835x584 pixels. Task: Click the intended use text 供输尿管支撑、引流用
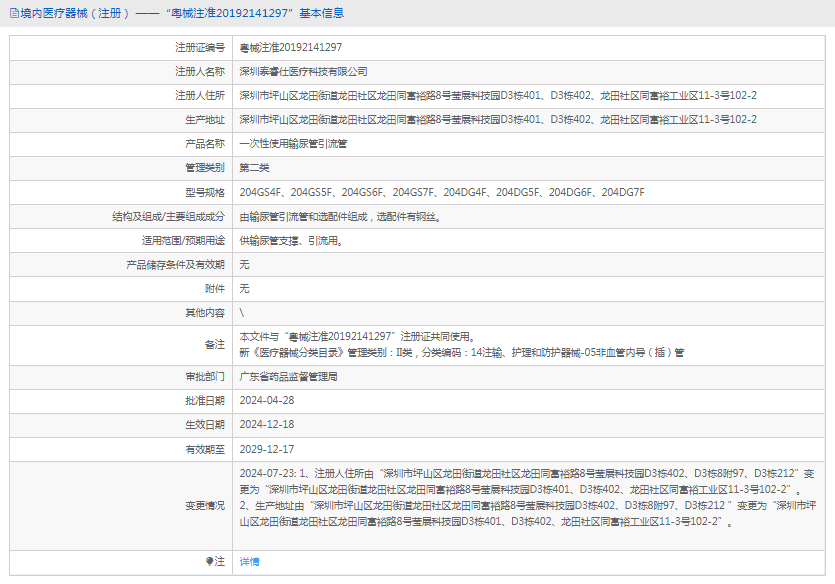[291, 241]
